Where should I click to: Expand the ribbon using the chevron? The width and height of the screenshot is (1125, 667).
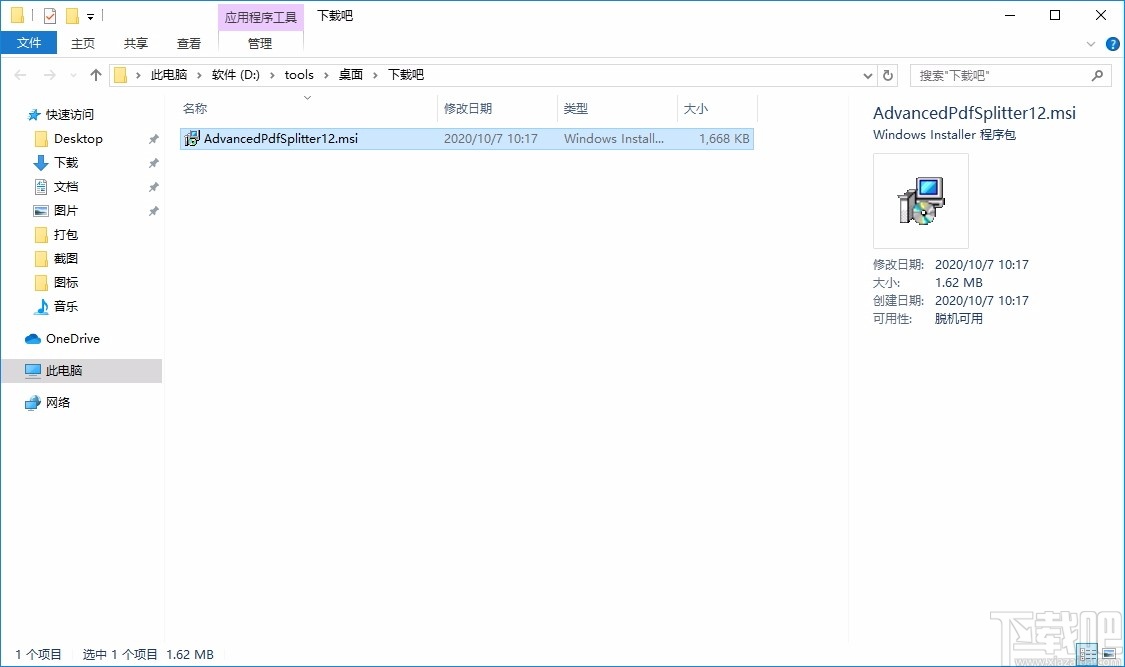pyautogui.click(x=1091, y=43)
